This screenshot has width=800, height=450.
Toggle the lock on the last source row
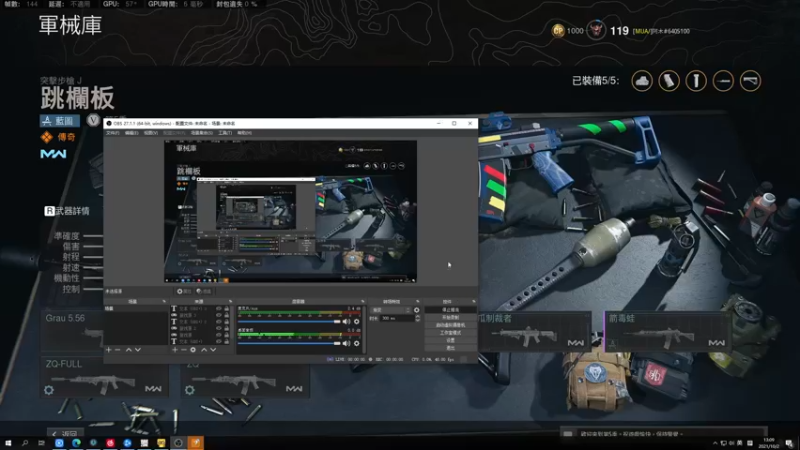227,341
